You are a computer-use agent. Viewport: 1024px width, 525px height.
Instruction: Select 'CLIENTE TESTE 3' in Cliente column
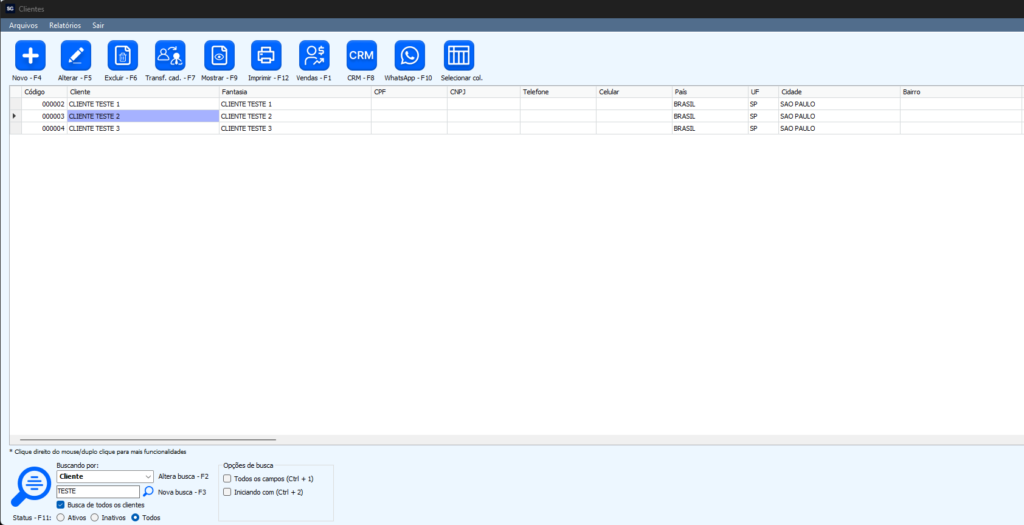click(x=143, y=129)
